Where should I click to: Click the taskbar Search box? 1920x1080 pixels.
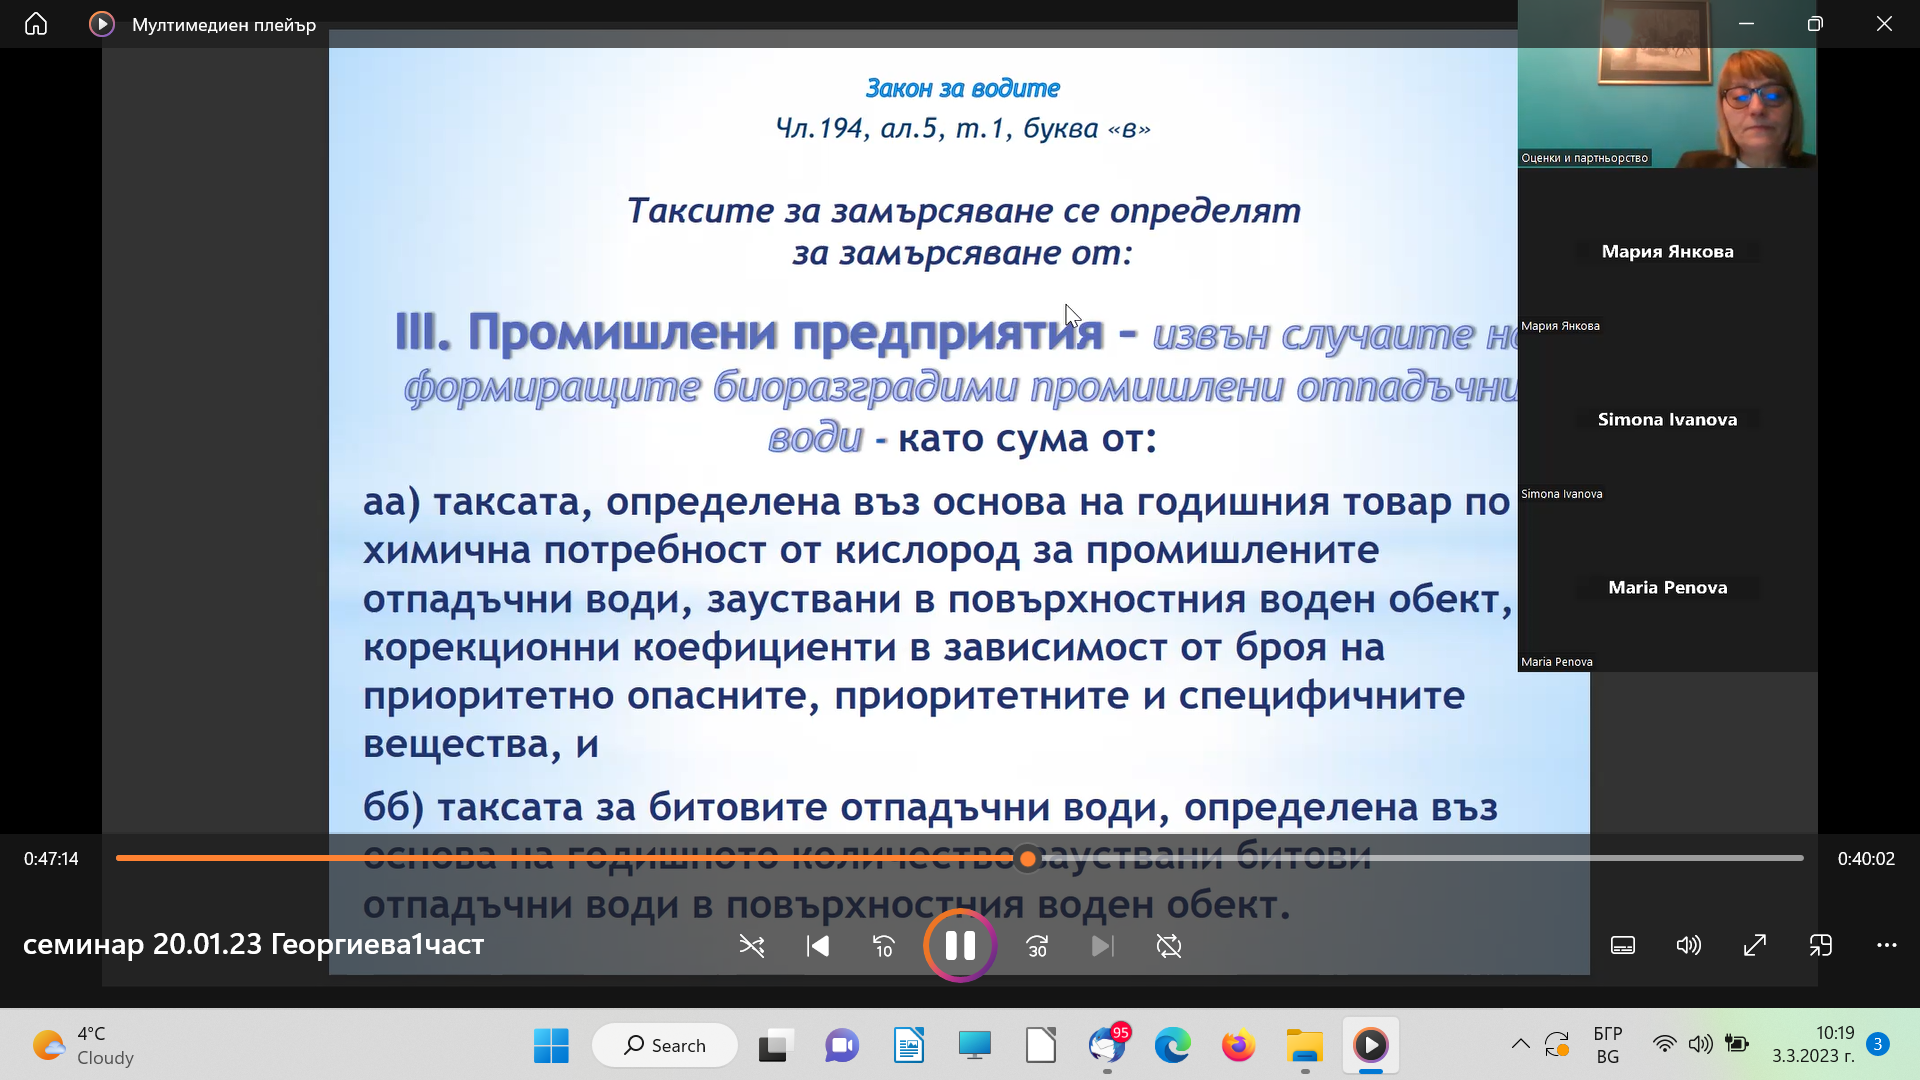coord(665,1046)
